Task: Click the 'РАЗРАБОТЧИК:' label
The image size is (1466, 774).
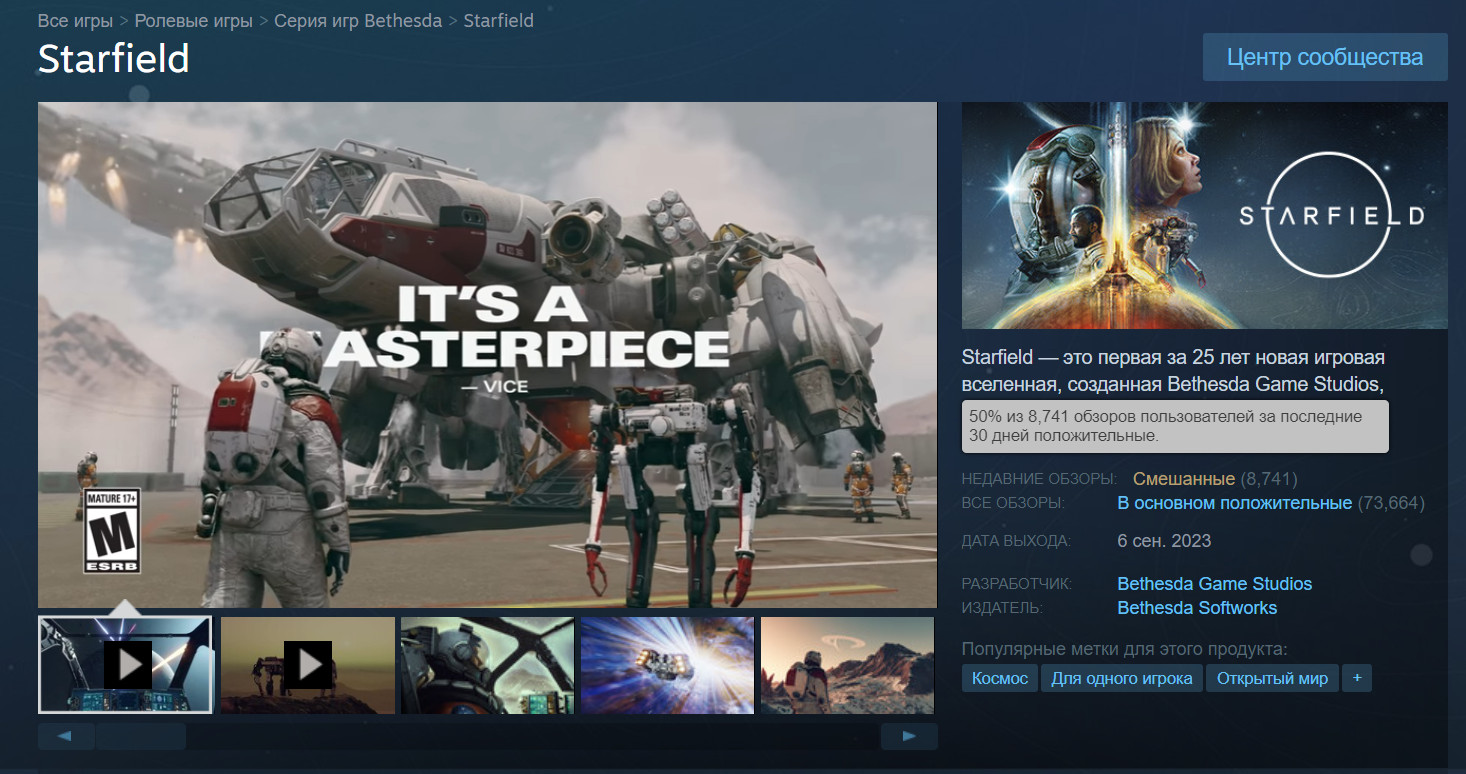Action: 1015,583
